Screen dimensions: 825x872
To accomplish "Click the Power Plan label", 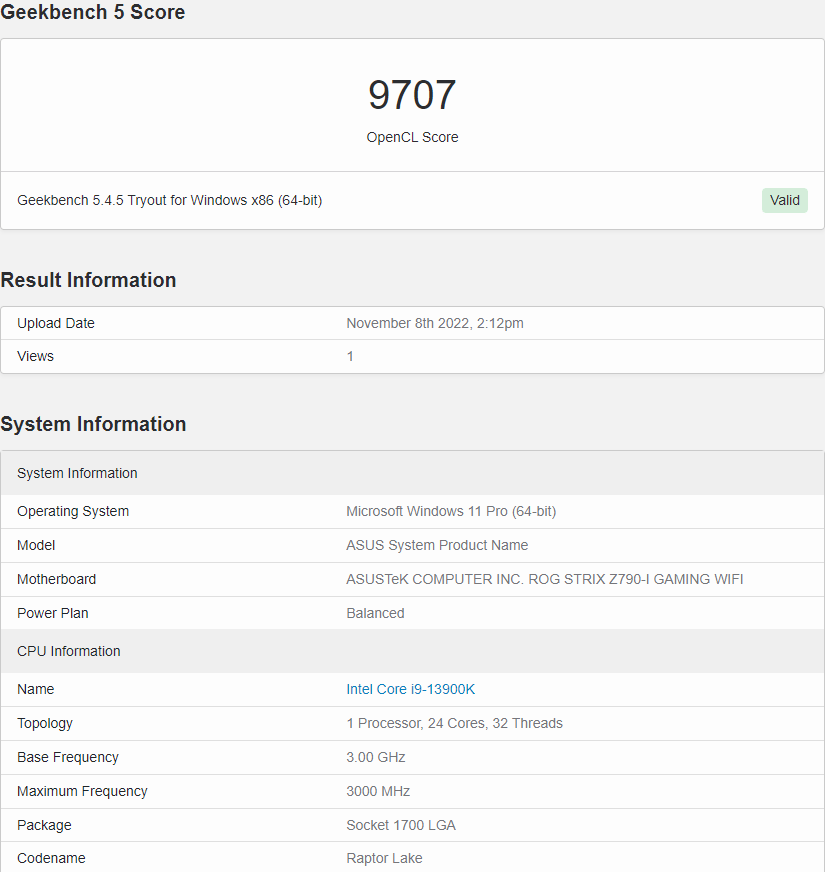I will click(x=53, y=613).
